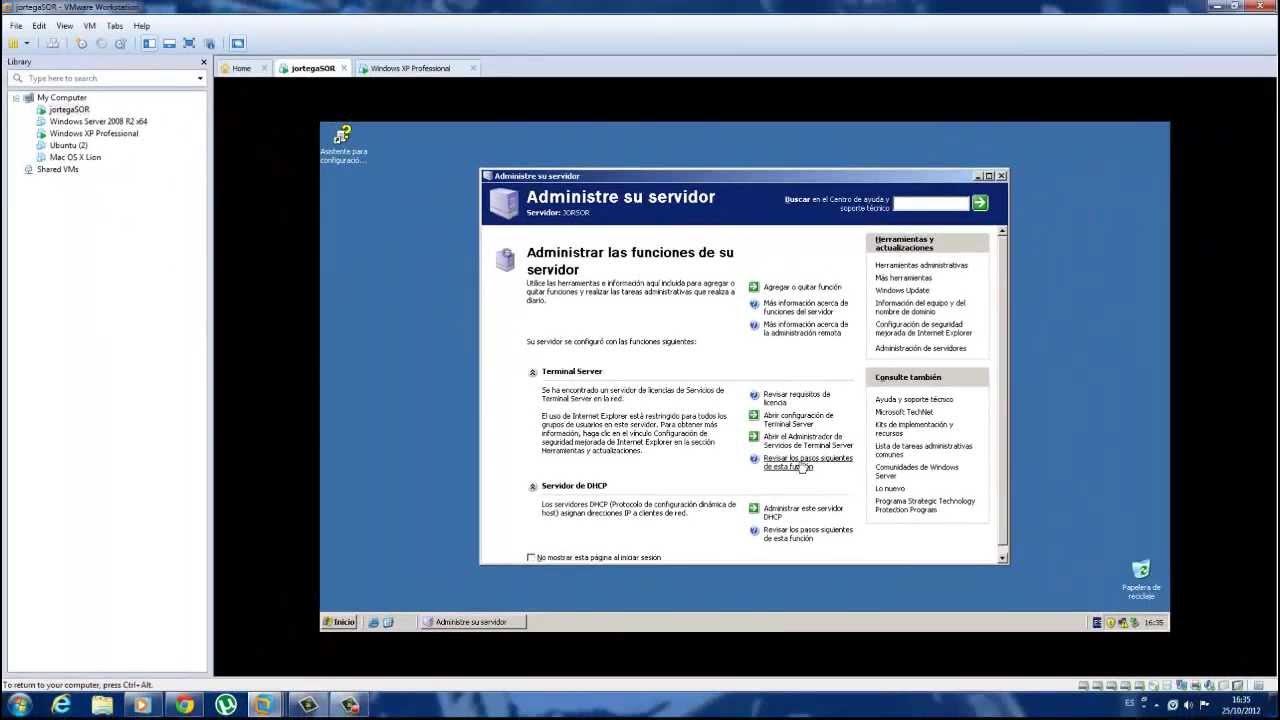This screenshot has width=1280, height=720.
Task: Click Send Ctrl+Alt+Del toolbar icon
Action: tap(53, 43)
